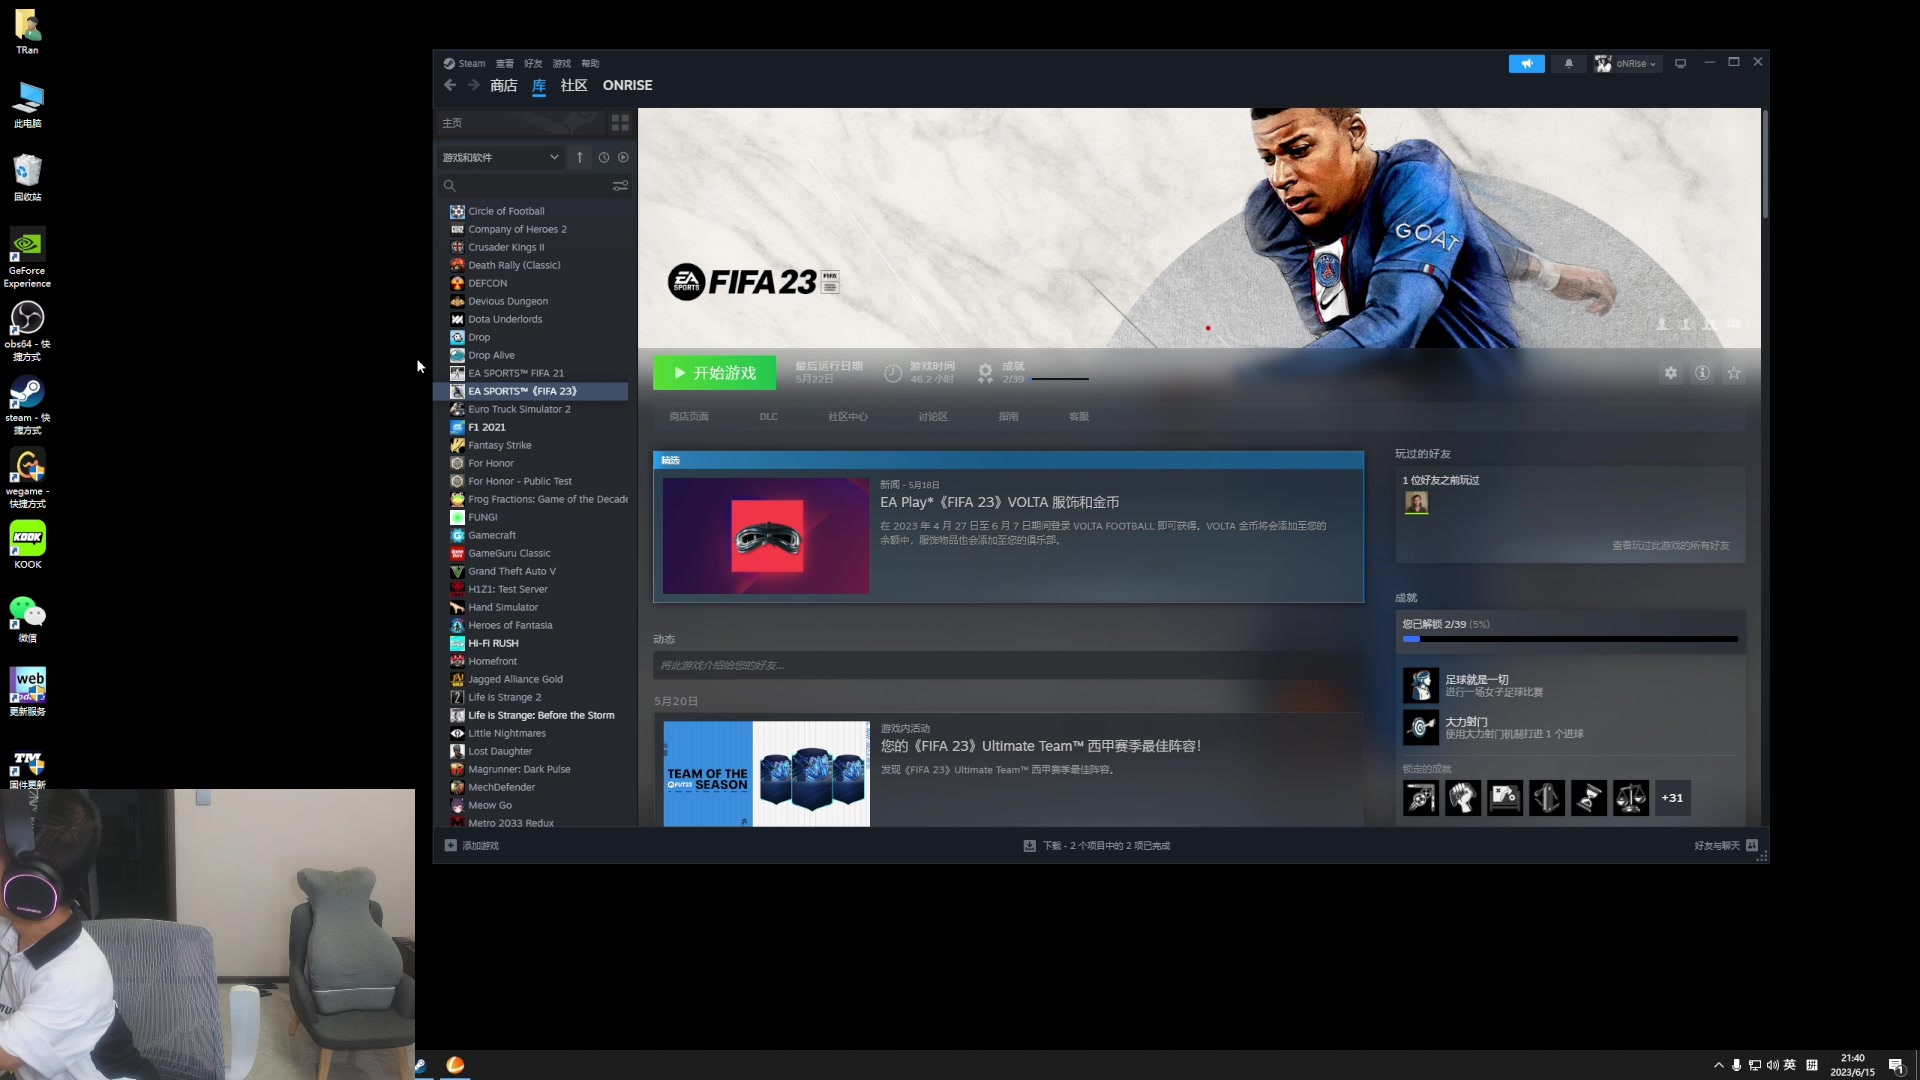Open 指南 link
The height and width of the screenshot is (1080, 1920).
1008,417
